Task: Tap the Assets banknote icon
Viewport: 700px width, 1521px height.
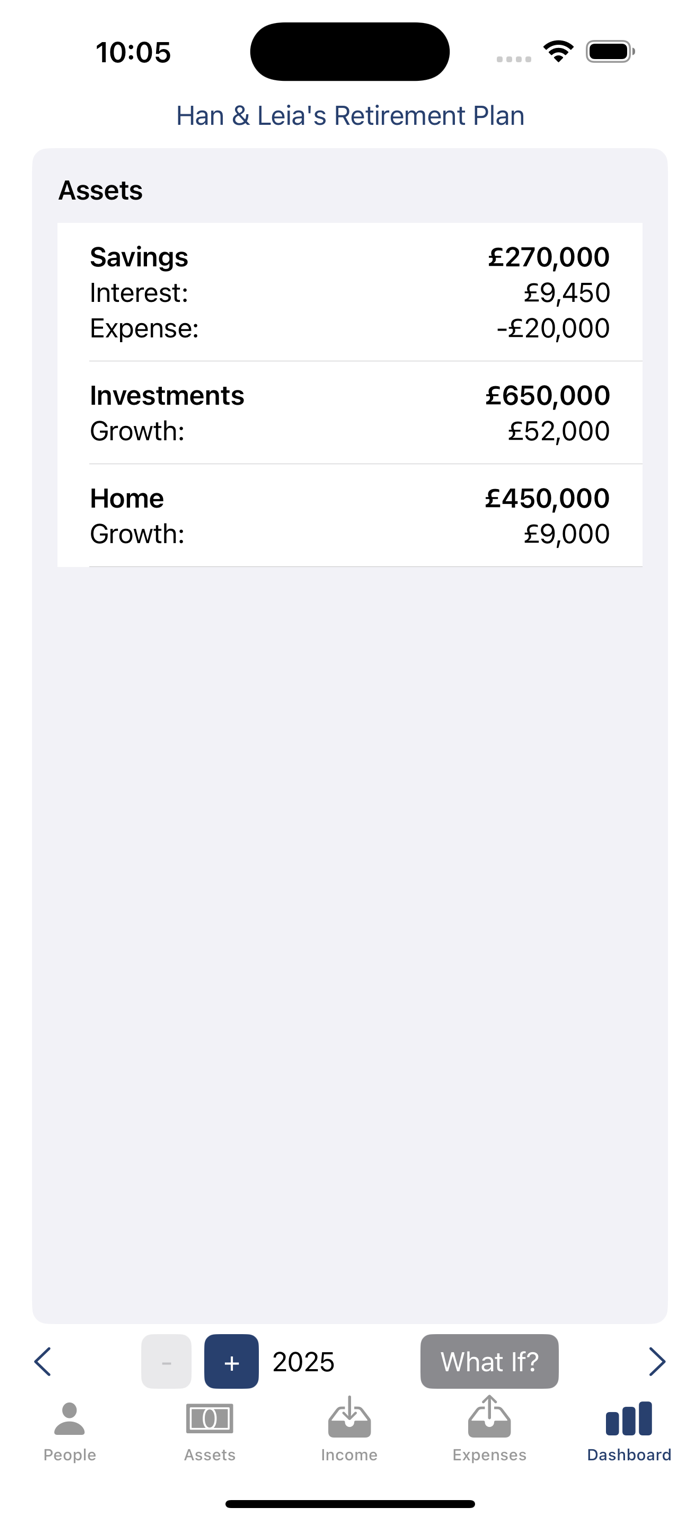Action: (x=209, y=1418)
